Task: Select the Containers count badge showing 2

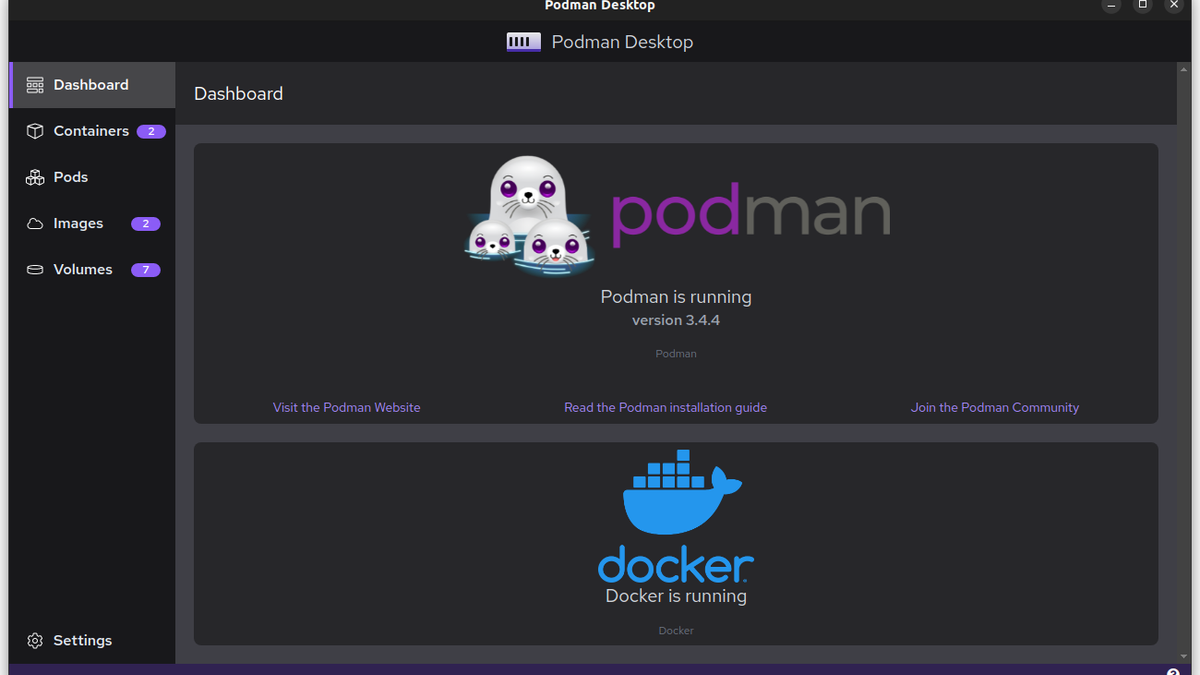Action: [151, 131]
